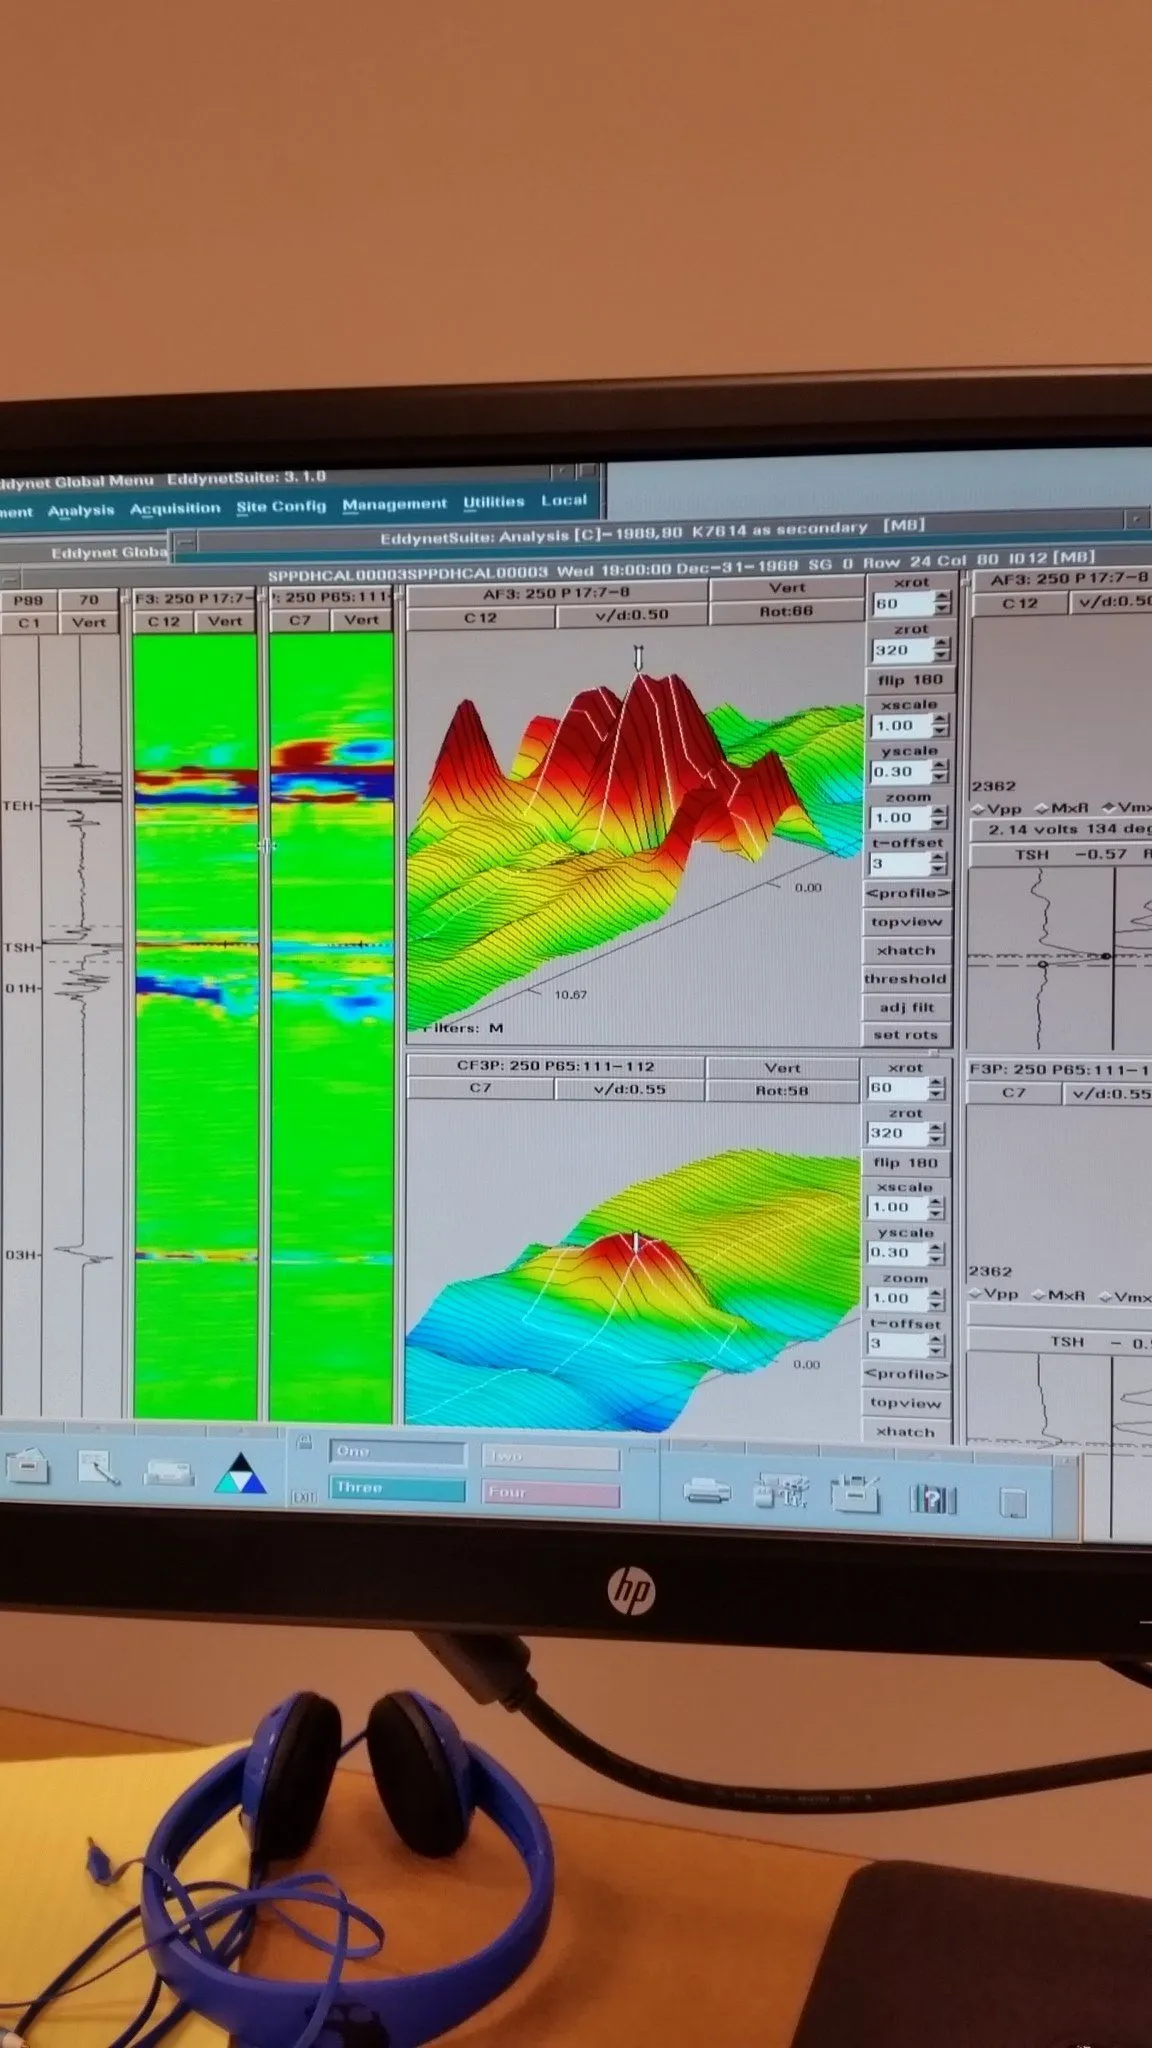Select the Vpp radio option in the lower right panel
The width and height of the screenshot is (1152, 2048).
tap(975, 1295)
